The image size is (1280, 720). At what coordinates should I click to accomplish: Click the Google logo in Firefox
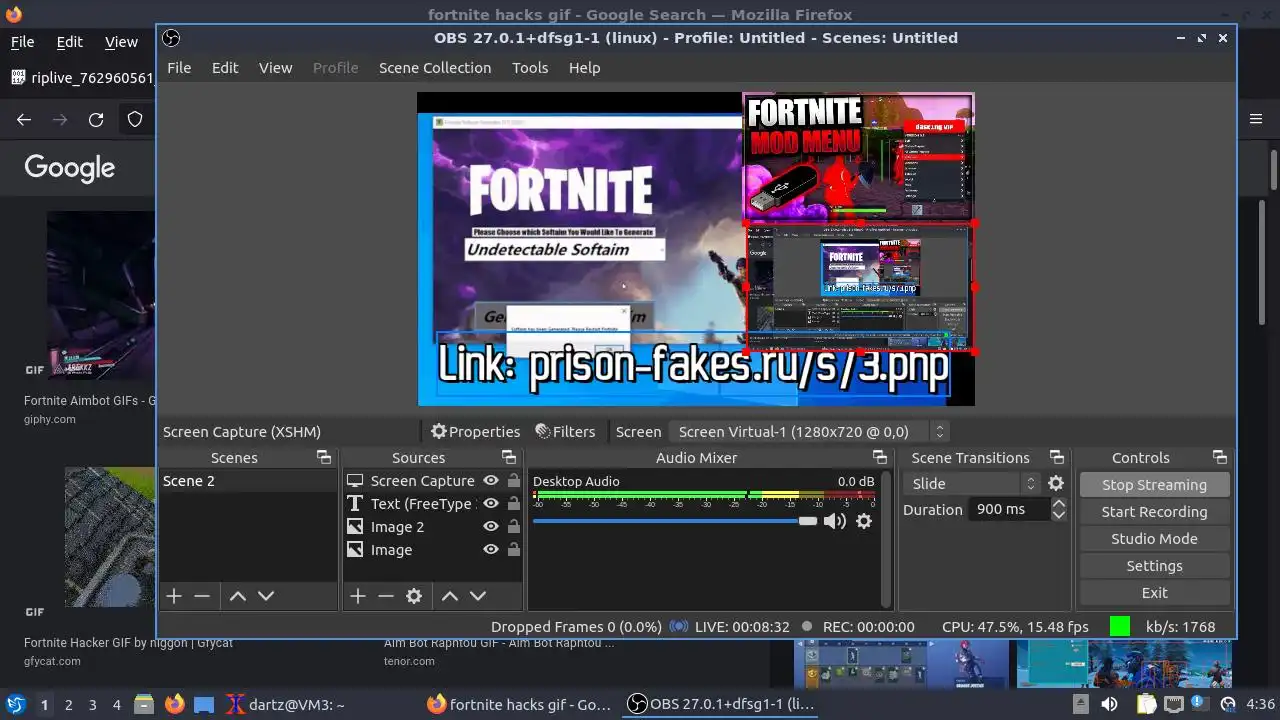point(70,167)
